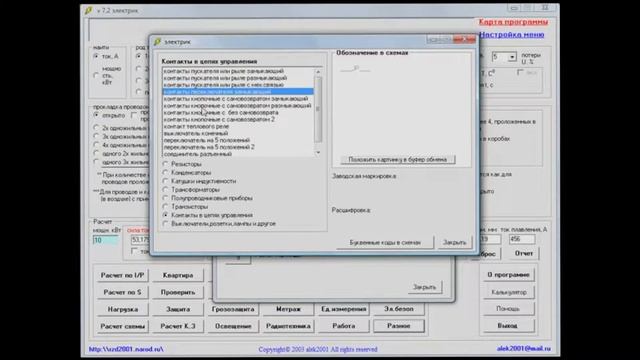Select 'открыто' radio in main window
Screen dimensions: 640x360
point(96,116)
